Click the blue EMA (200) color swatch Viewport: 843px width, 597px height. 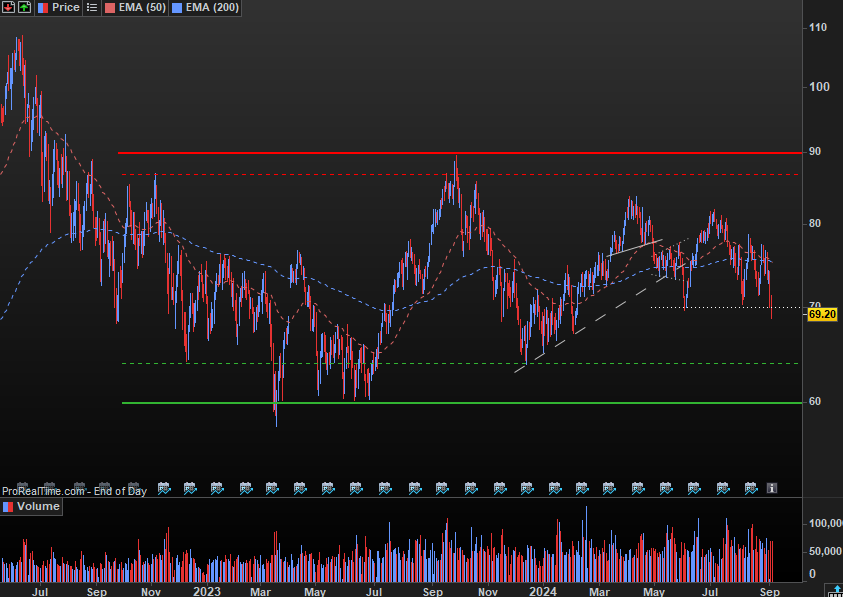pos(177,8)
